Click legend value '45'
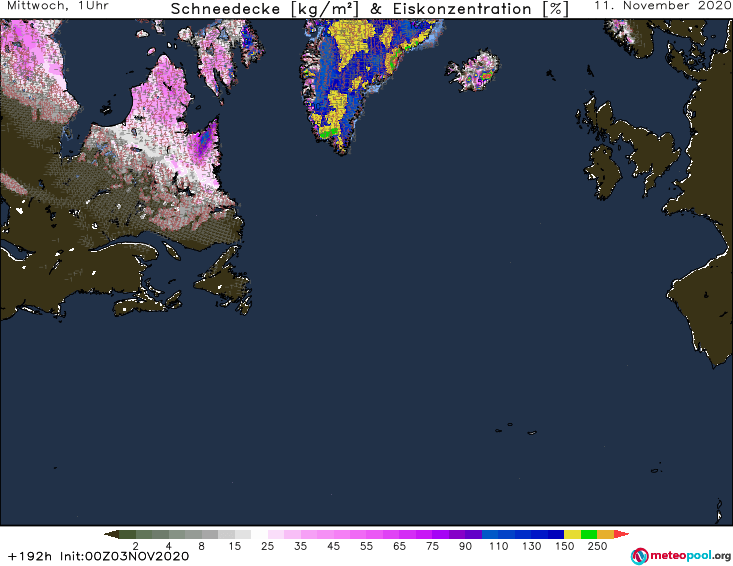The height and width of the screenshot is (566, 733). click(x=333, y=546)
